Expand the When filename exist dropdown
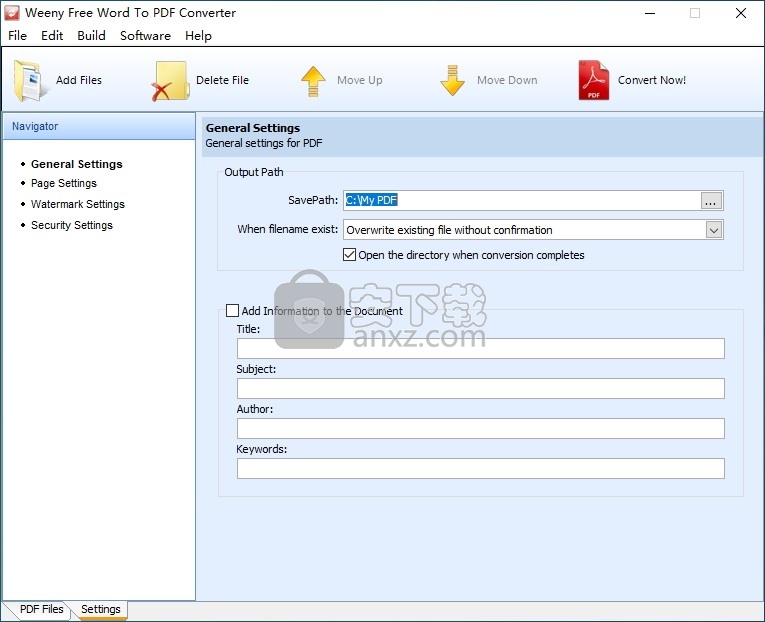The width and height of the screenshot is (765, 622). [713, 230]
